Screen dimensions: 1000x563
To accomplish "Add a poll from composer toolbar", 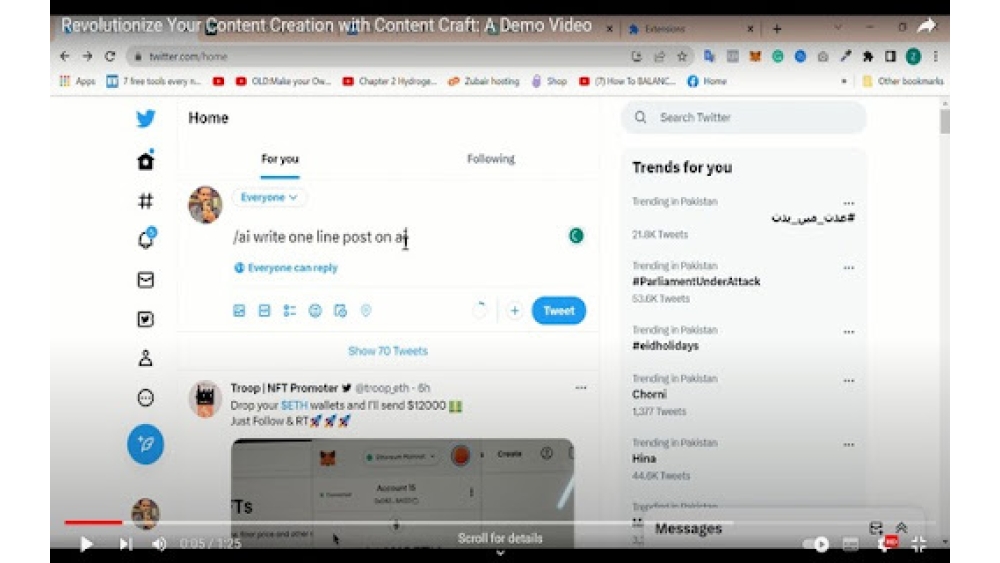I will pos(290,311).
